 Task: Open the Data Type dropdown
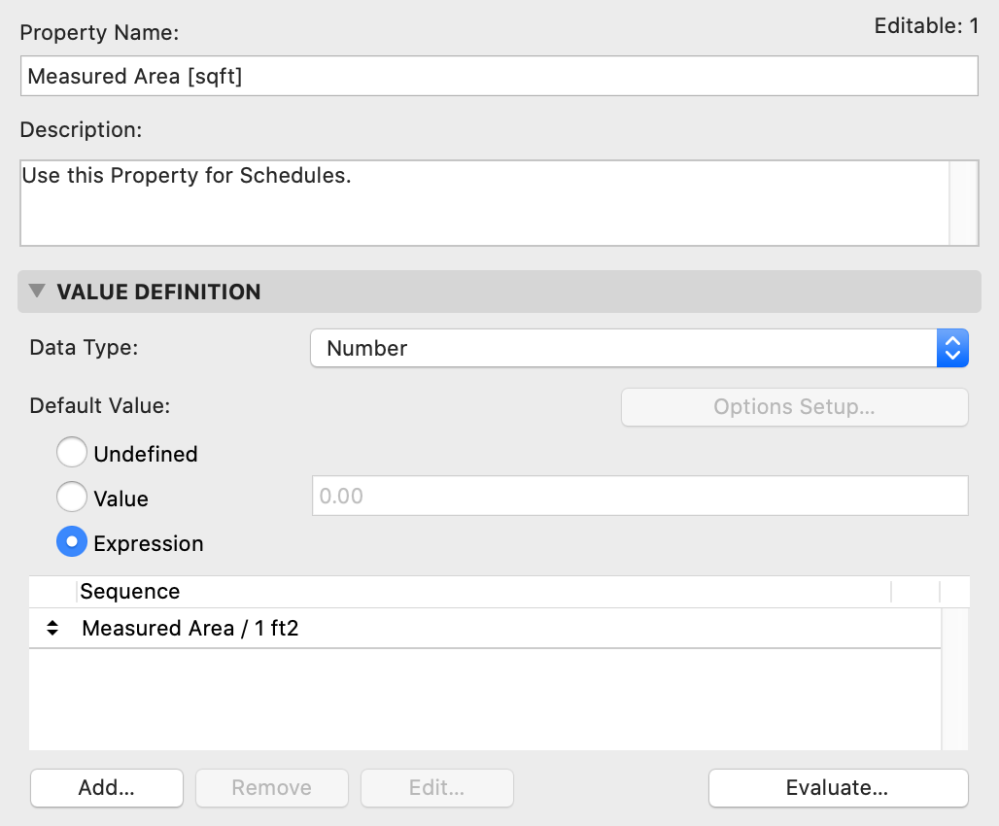[x=638, y=348]
